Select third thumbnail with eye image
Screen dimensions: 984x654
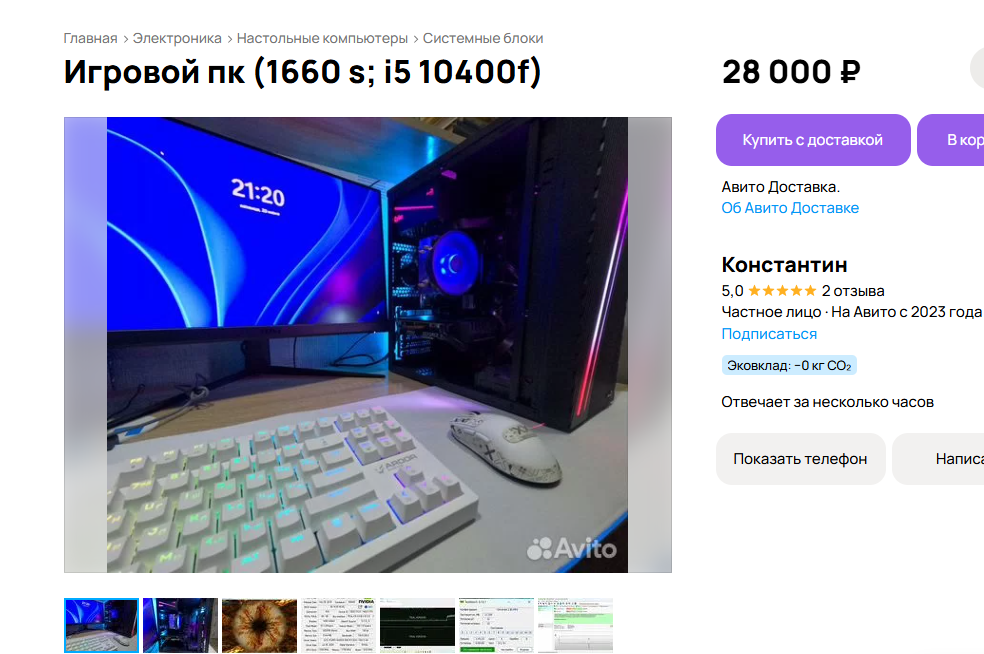(259, 625)
